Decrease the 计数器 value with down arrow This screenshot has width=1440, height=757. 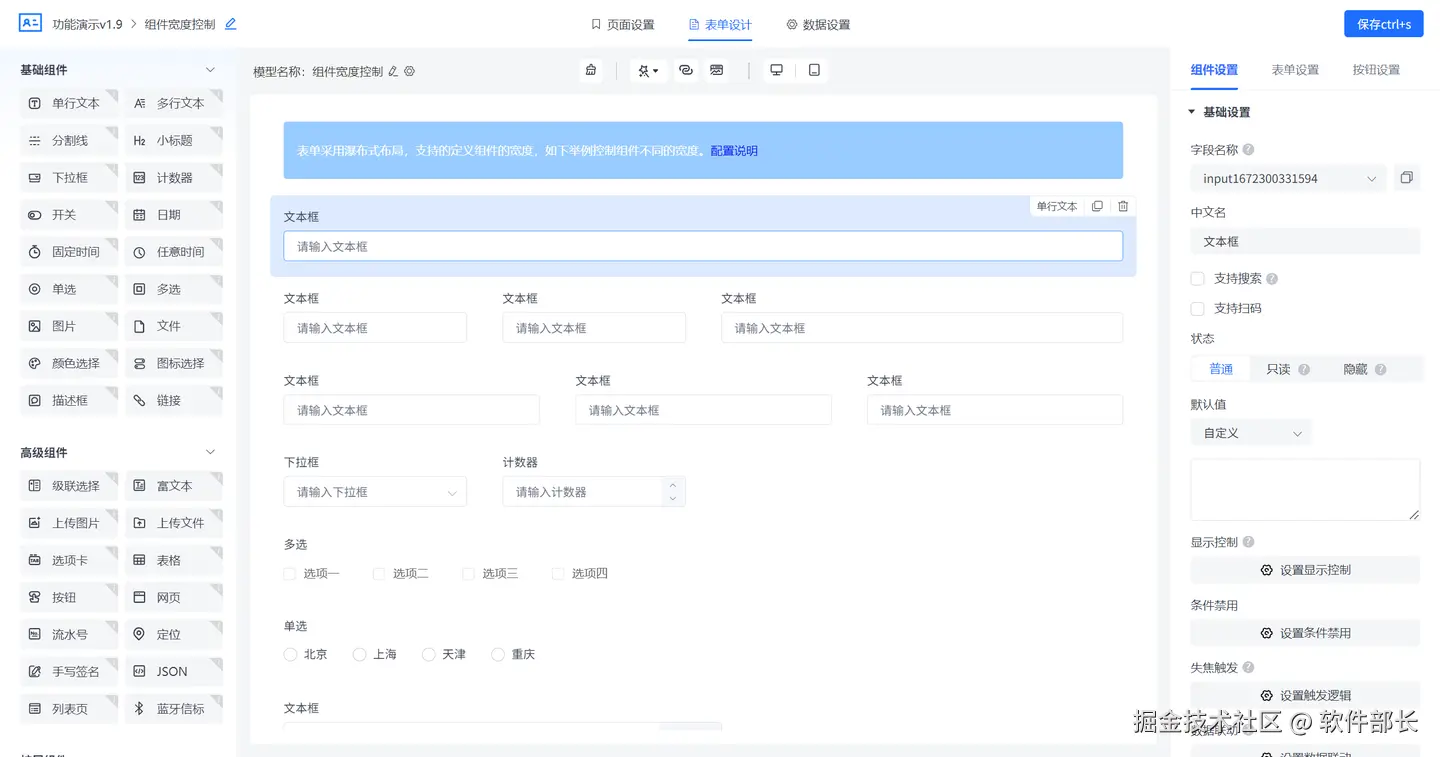pos(672,499)
